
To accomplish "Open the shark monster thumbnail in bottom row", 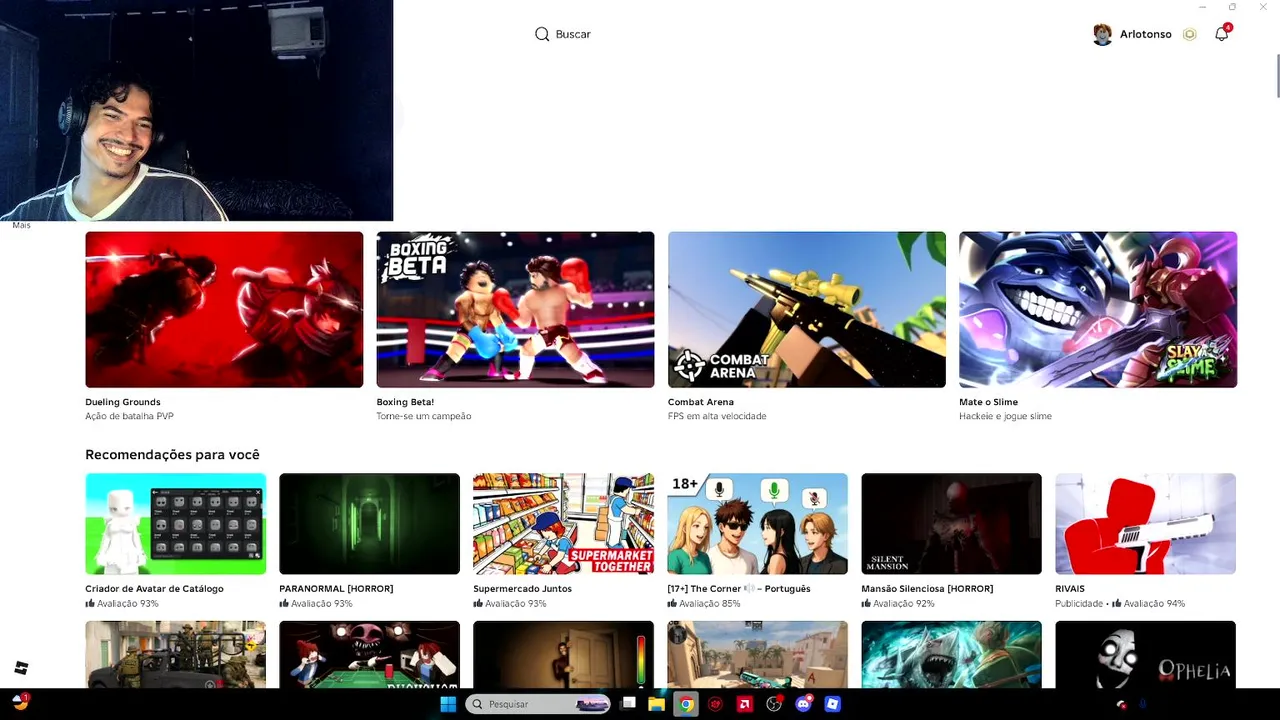I will tap(951, 654).
